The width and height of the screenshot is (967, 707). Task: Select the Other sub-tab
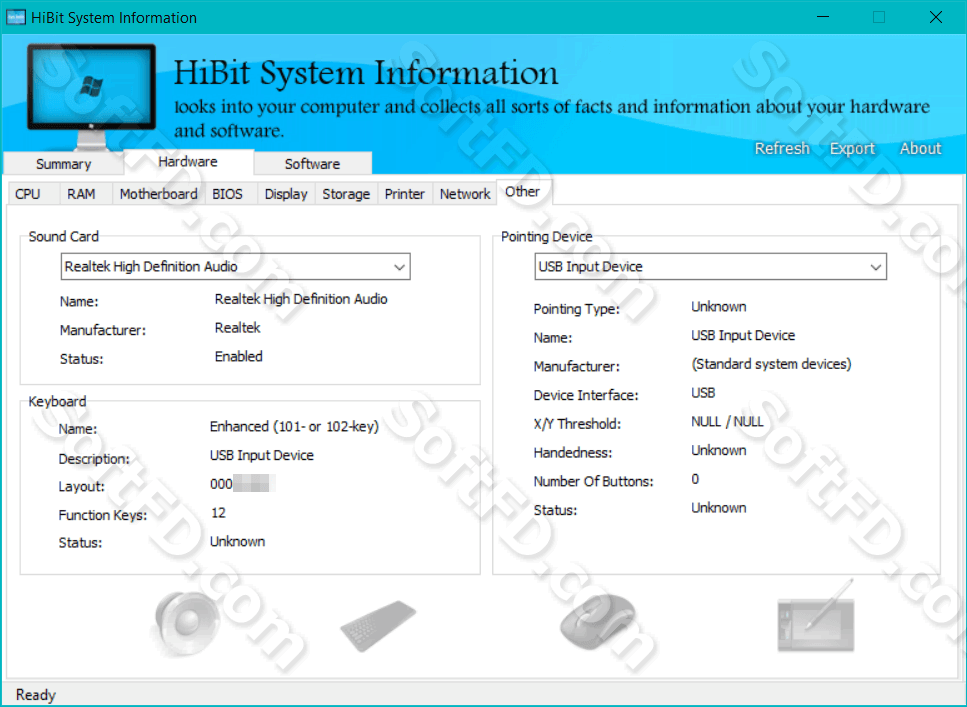(522, 192)
